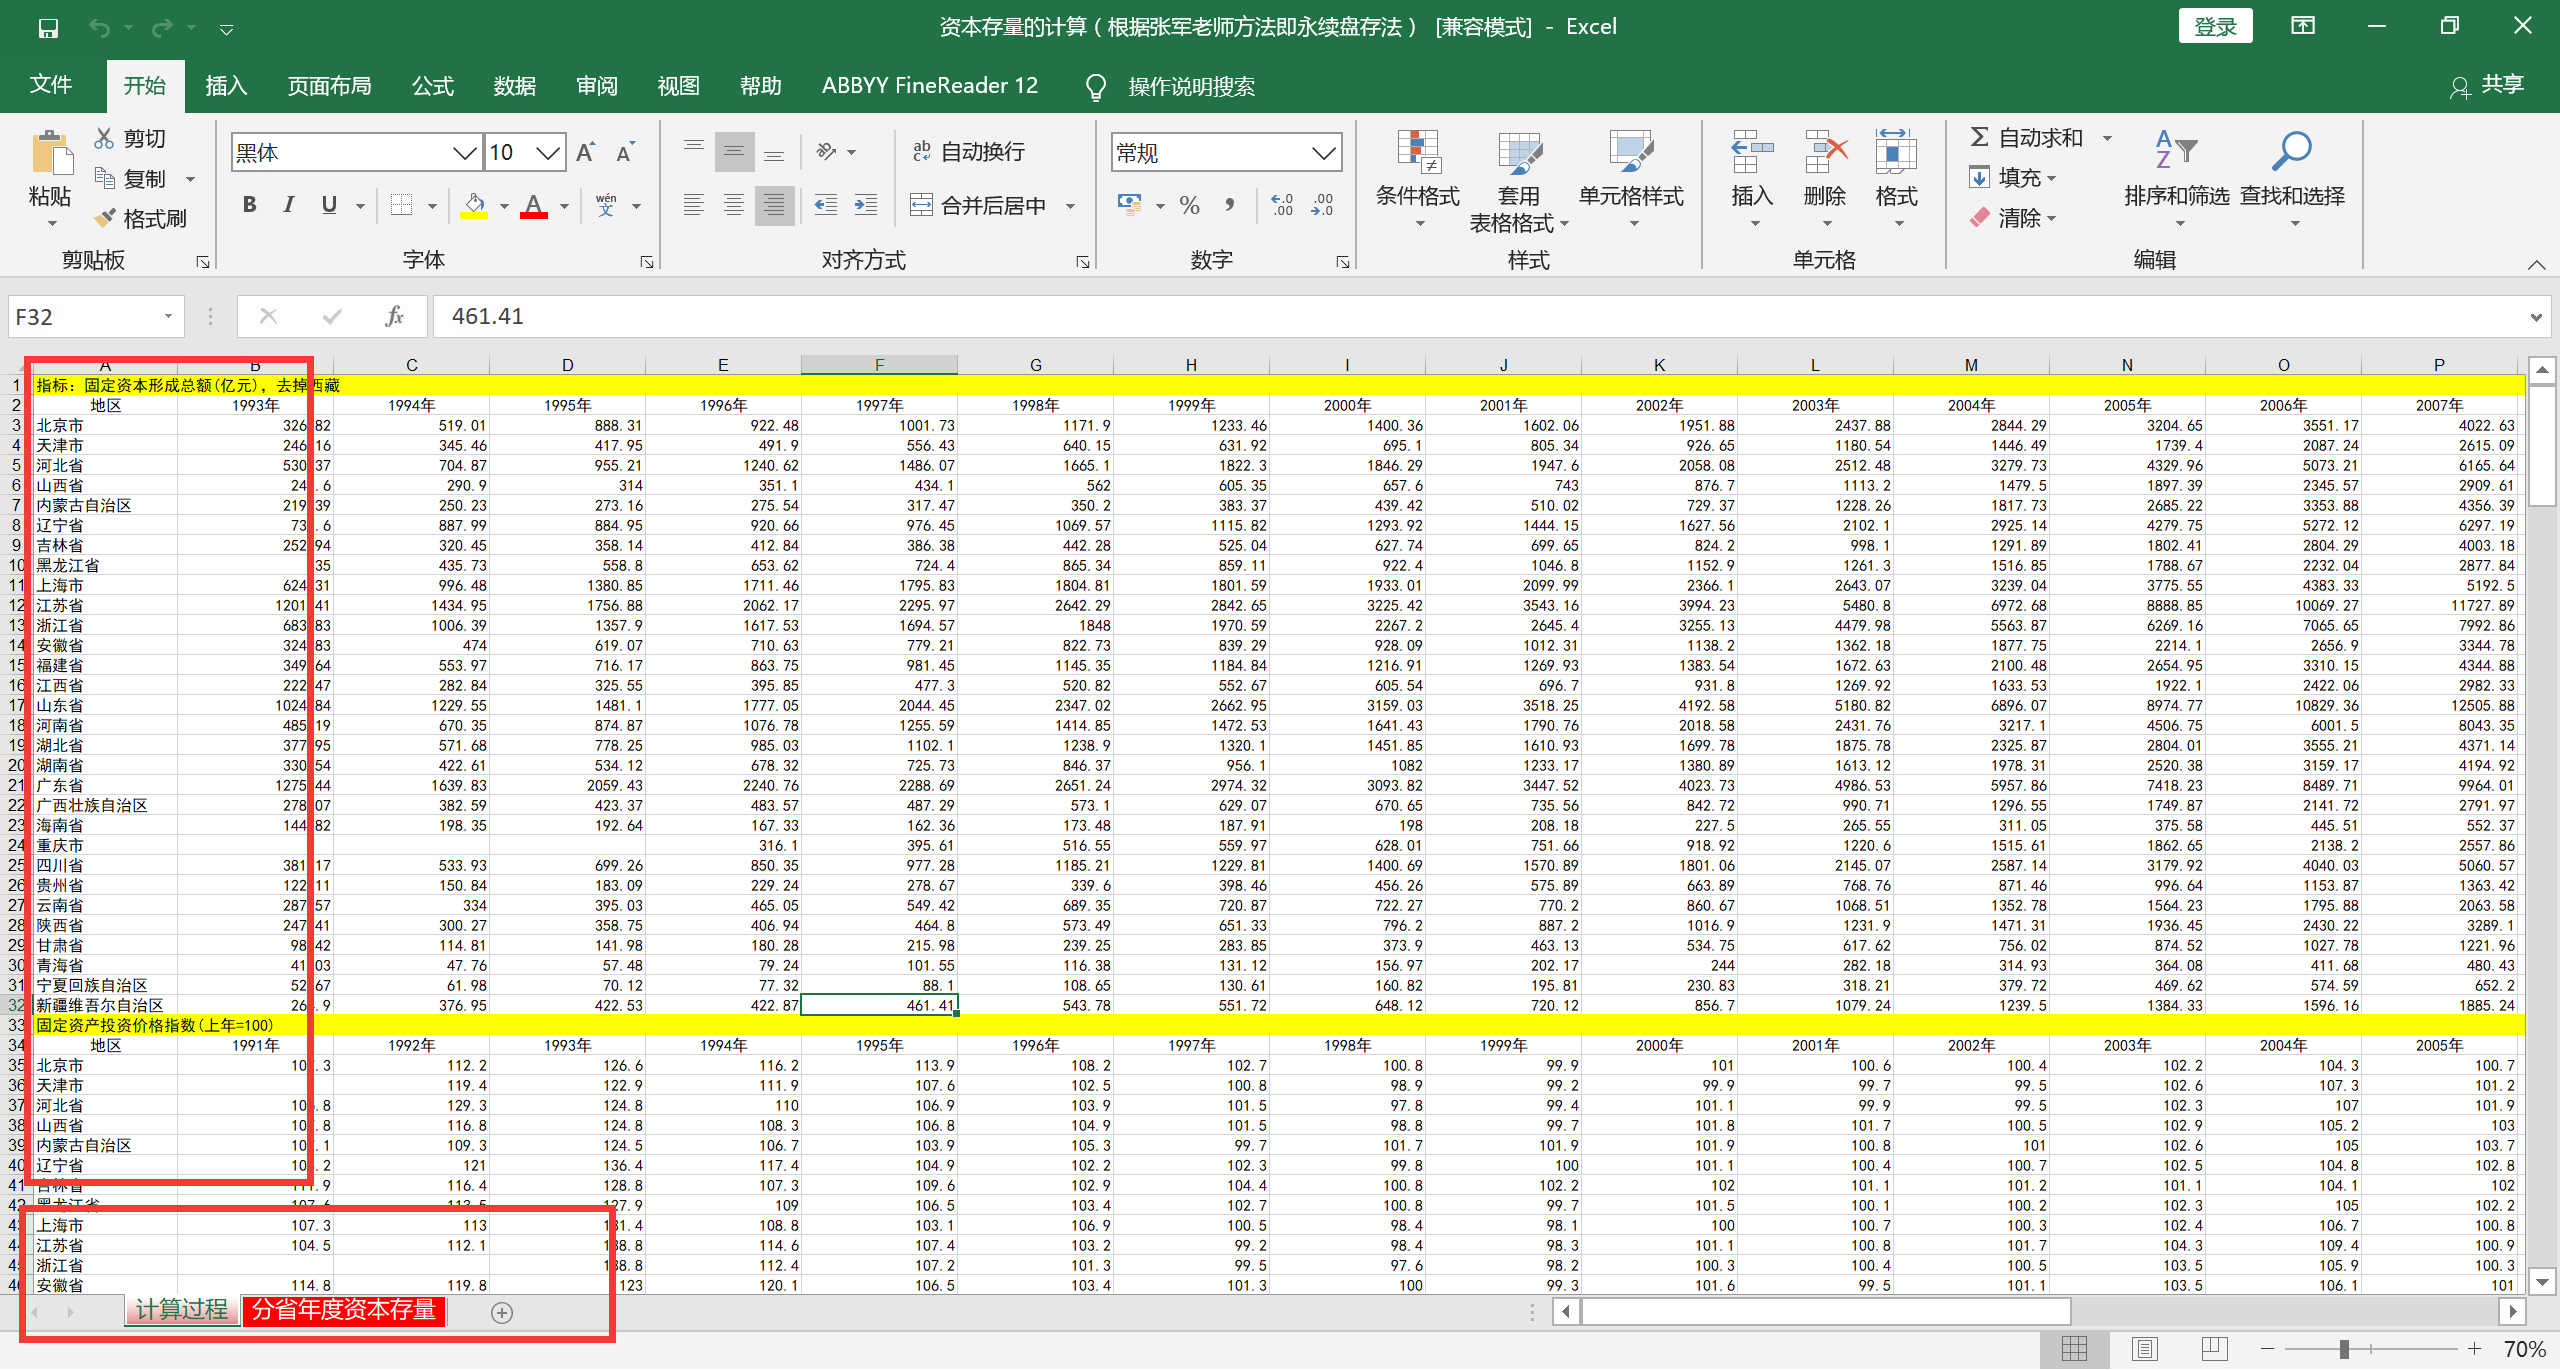
Task: Click the Copy (复制) icon
Action: click(104, 178)
